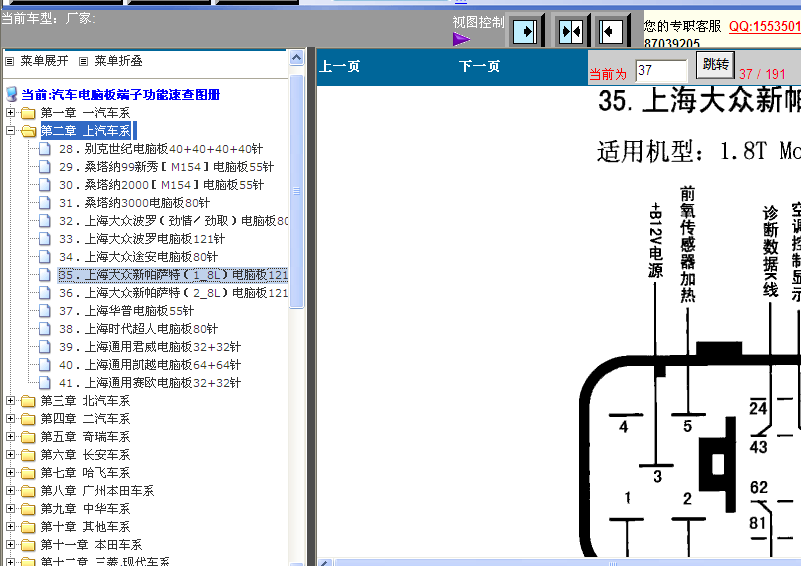The image size is (801, 566).
Task: Click the purple arrow under 视图控制
Action: (461, 39)
